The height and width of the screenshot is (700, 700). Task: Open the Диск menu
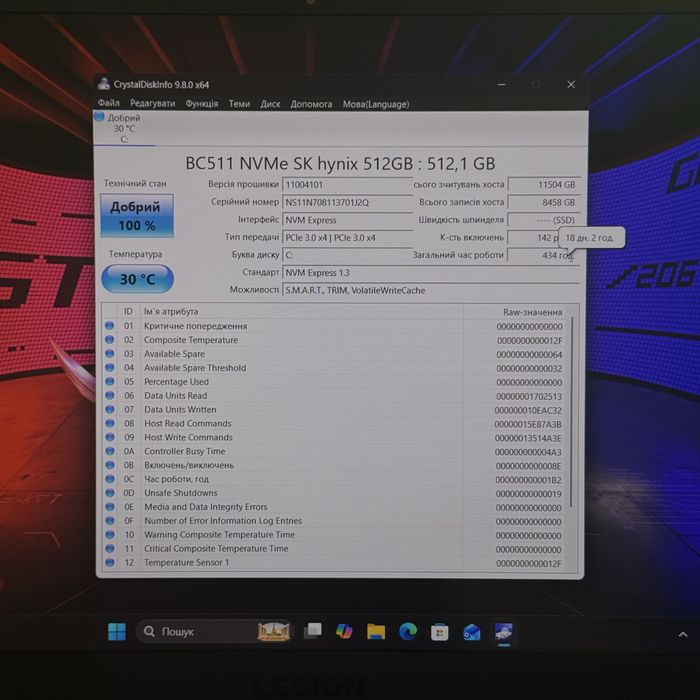tap(270, 104)
